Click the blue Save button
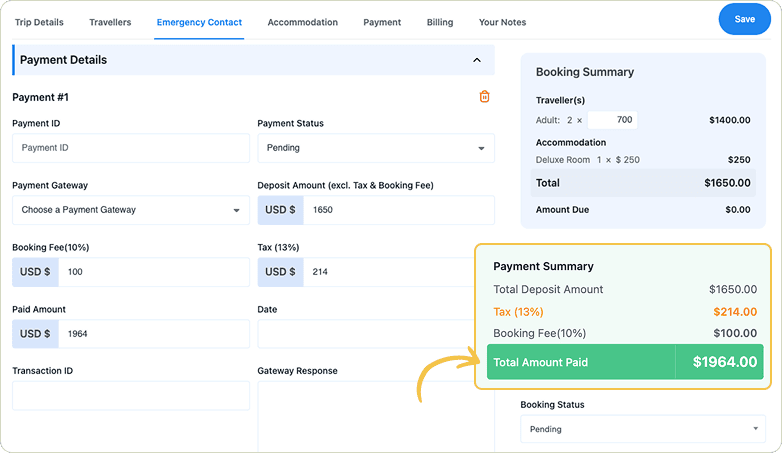The width and height of the screenshot is (782, 453). (x=745, y=19)
